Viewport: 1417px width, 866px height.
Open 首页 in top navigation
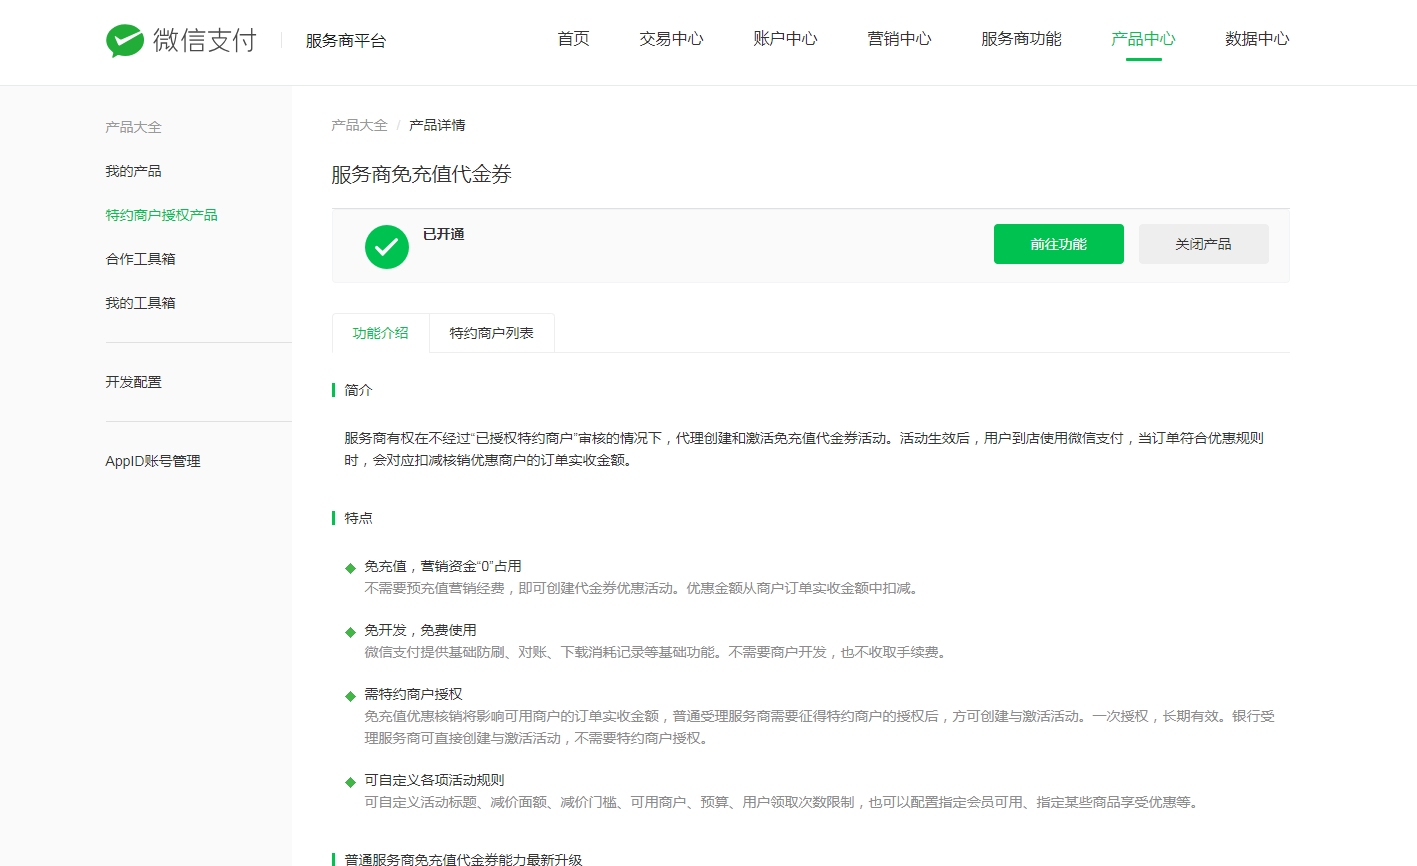click(574, 39)
